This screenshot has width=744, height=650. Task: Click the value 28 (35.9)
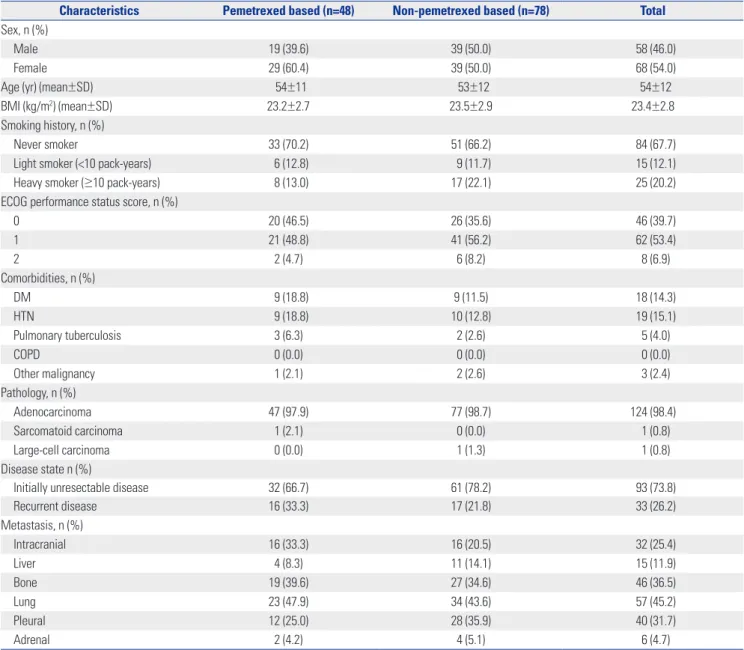pos(471,621)
